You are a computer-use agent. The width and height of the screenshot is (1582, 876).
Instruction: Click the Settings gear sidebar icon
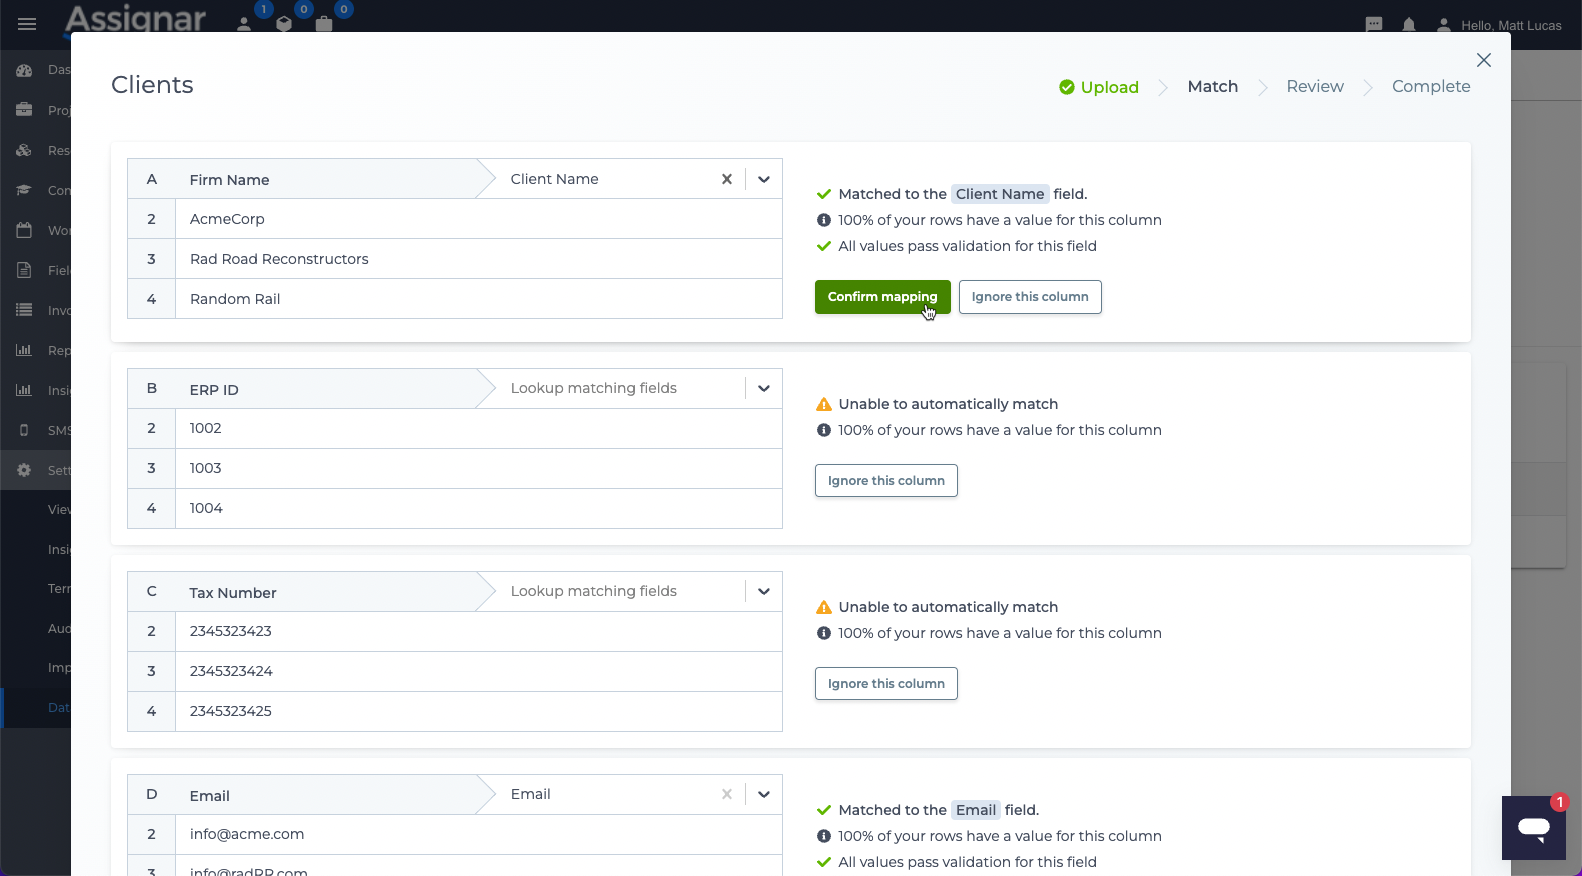pos(24,470)
